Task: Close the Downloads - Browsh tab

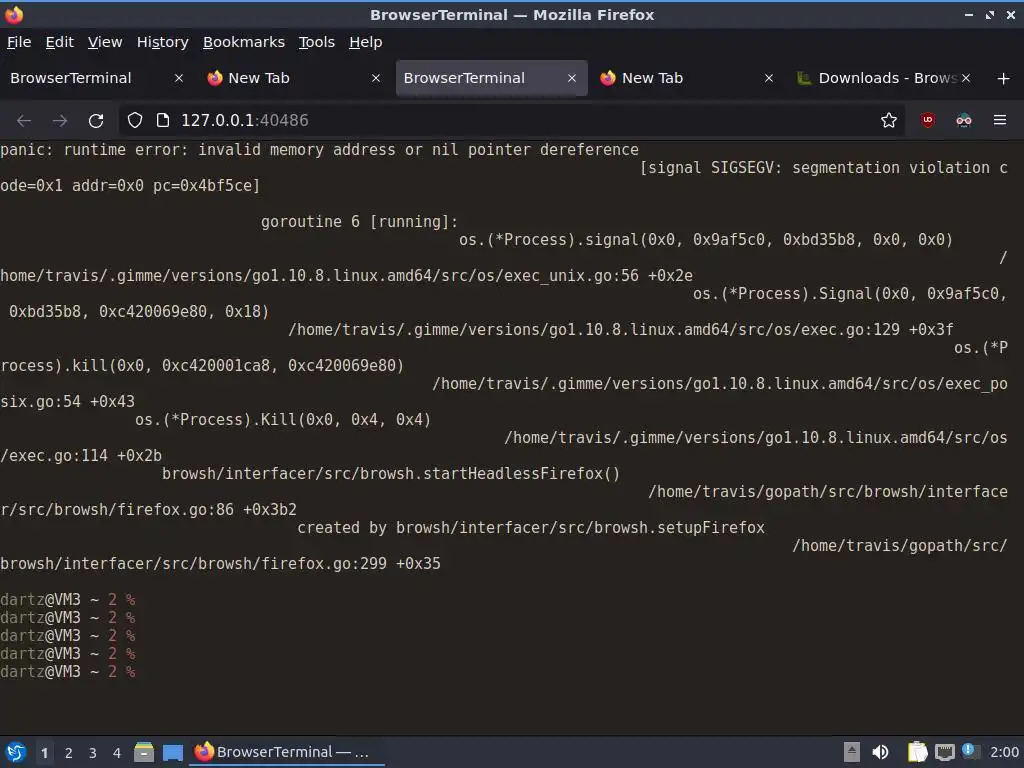Action: pos(966,78)
